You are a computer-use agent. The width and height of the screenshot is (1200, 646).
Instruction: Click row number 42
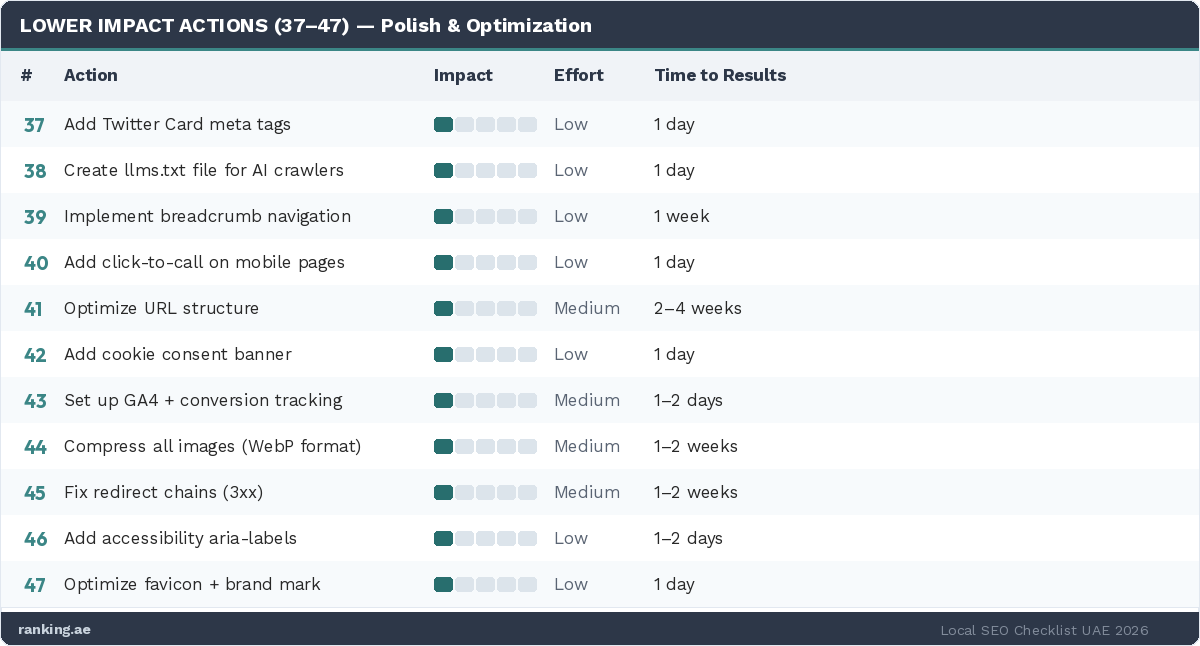point(34,355)
